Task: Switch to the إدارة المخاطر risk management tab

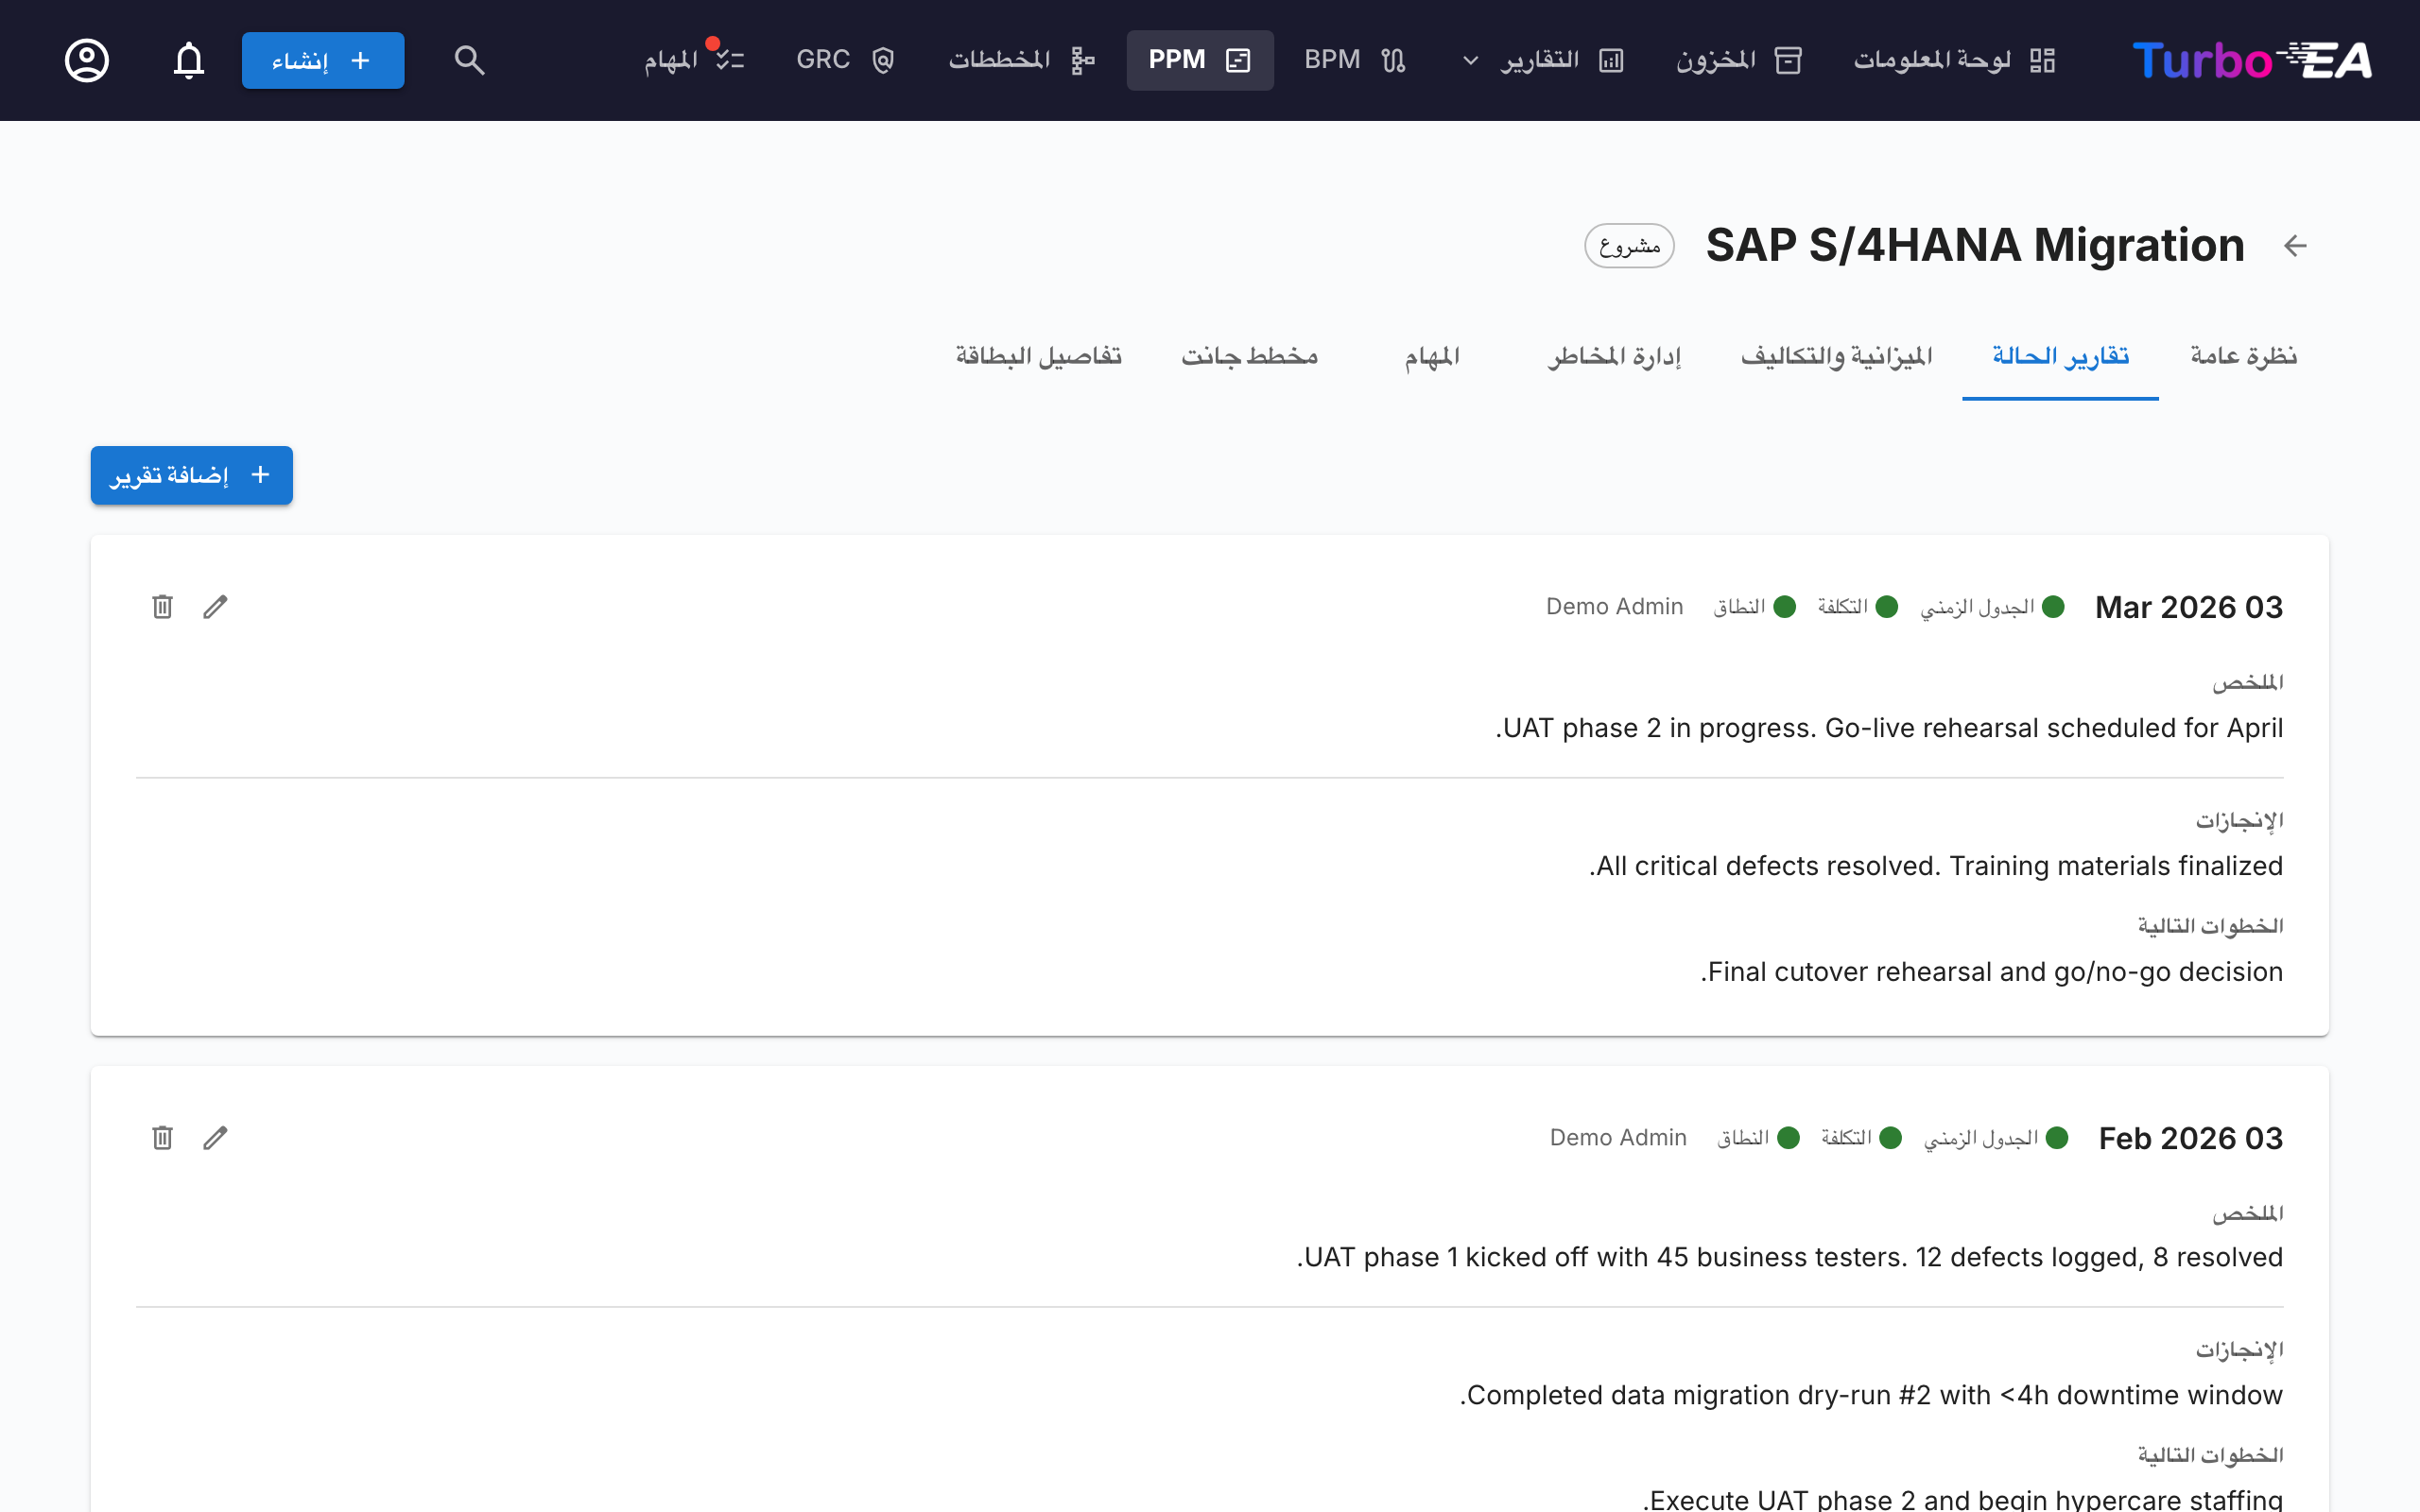Action: pyautogui.click(x=1614, y=356)
